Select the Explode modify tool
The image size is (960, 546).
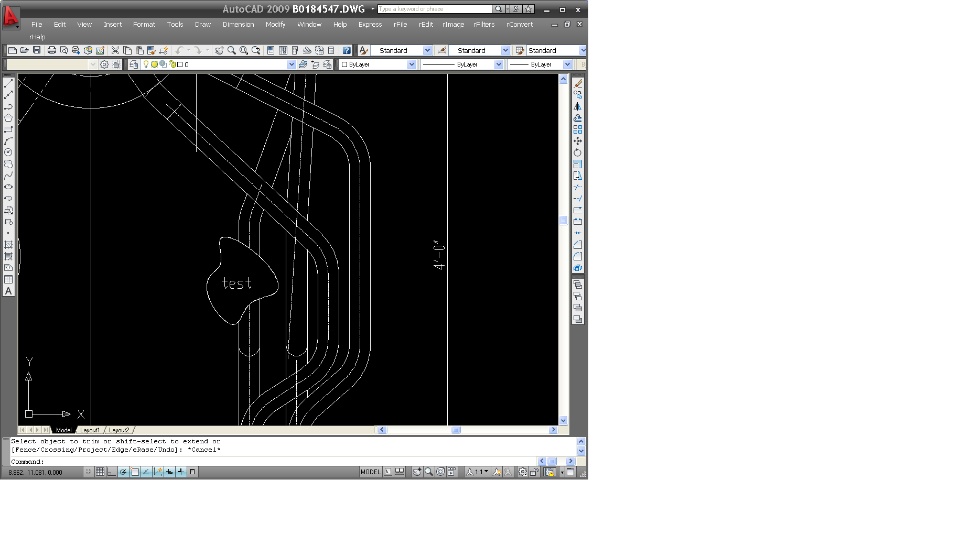(x=578, y=267)
